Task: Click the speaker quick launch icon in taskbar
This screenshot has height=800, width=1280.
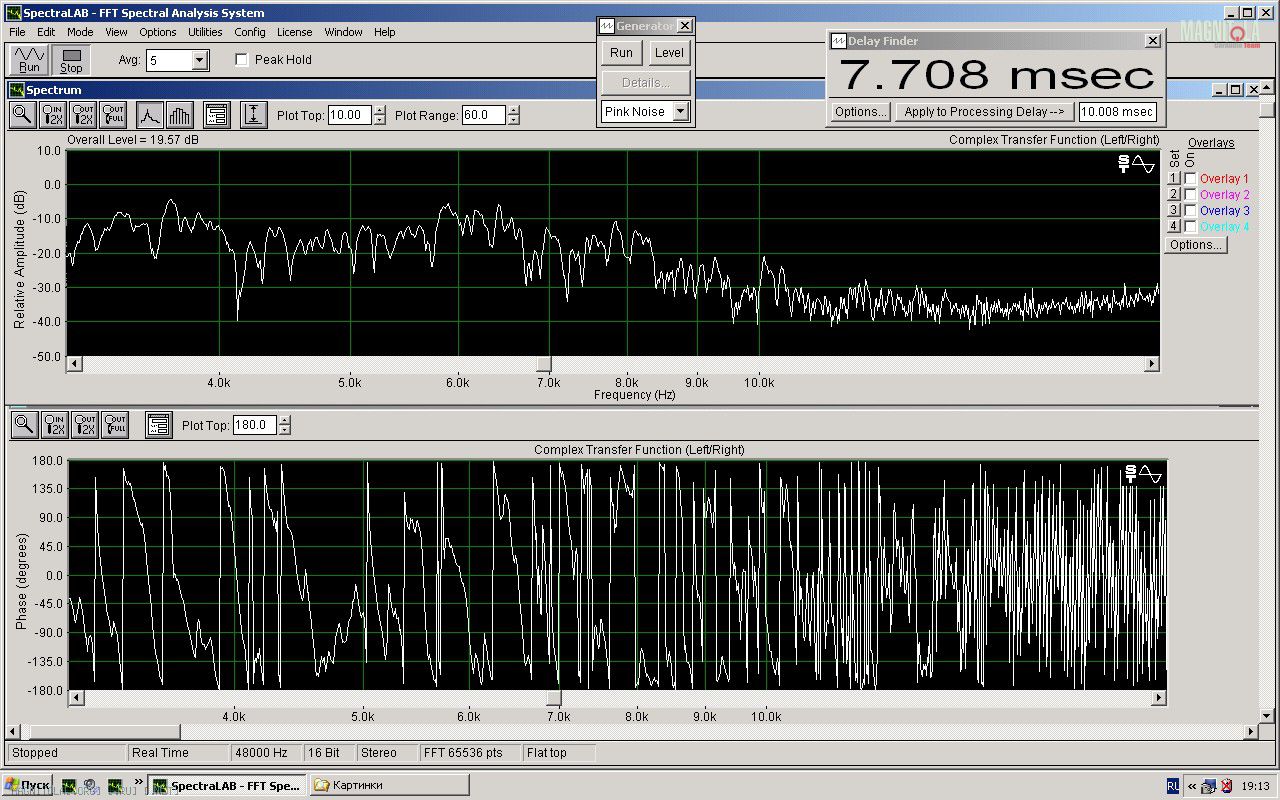Action: click(90, 785)
